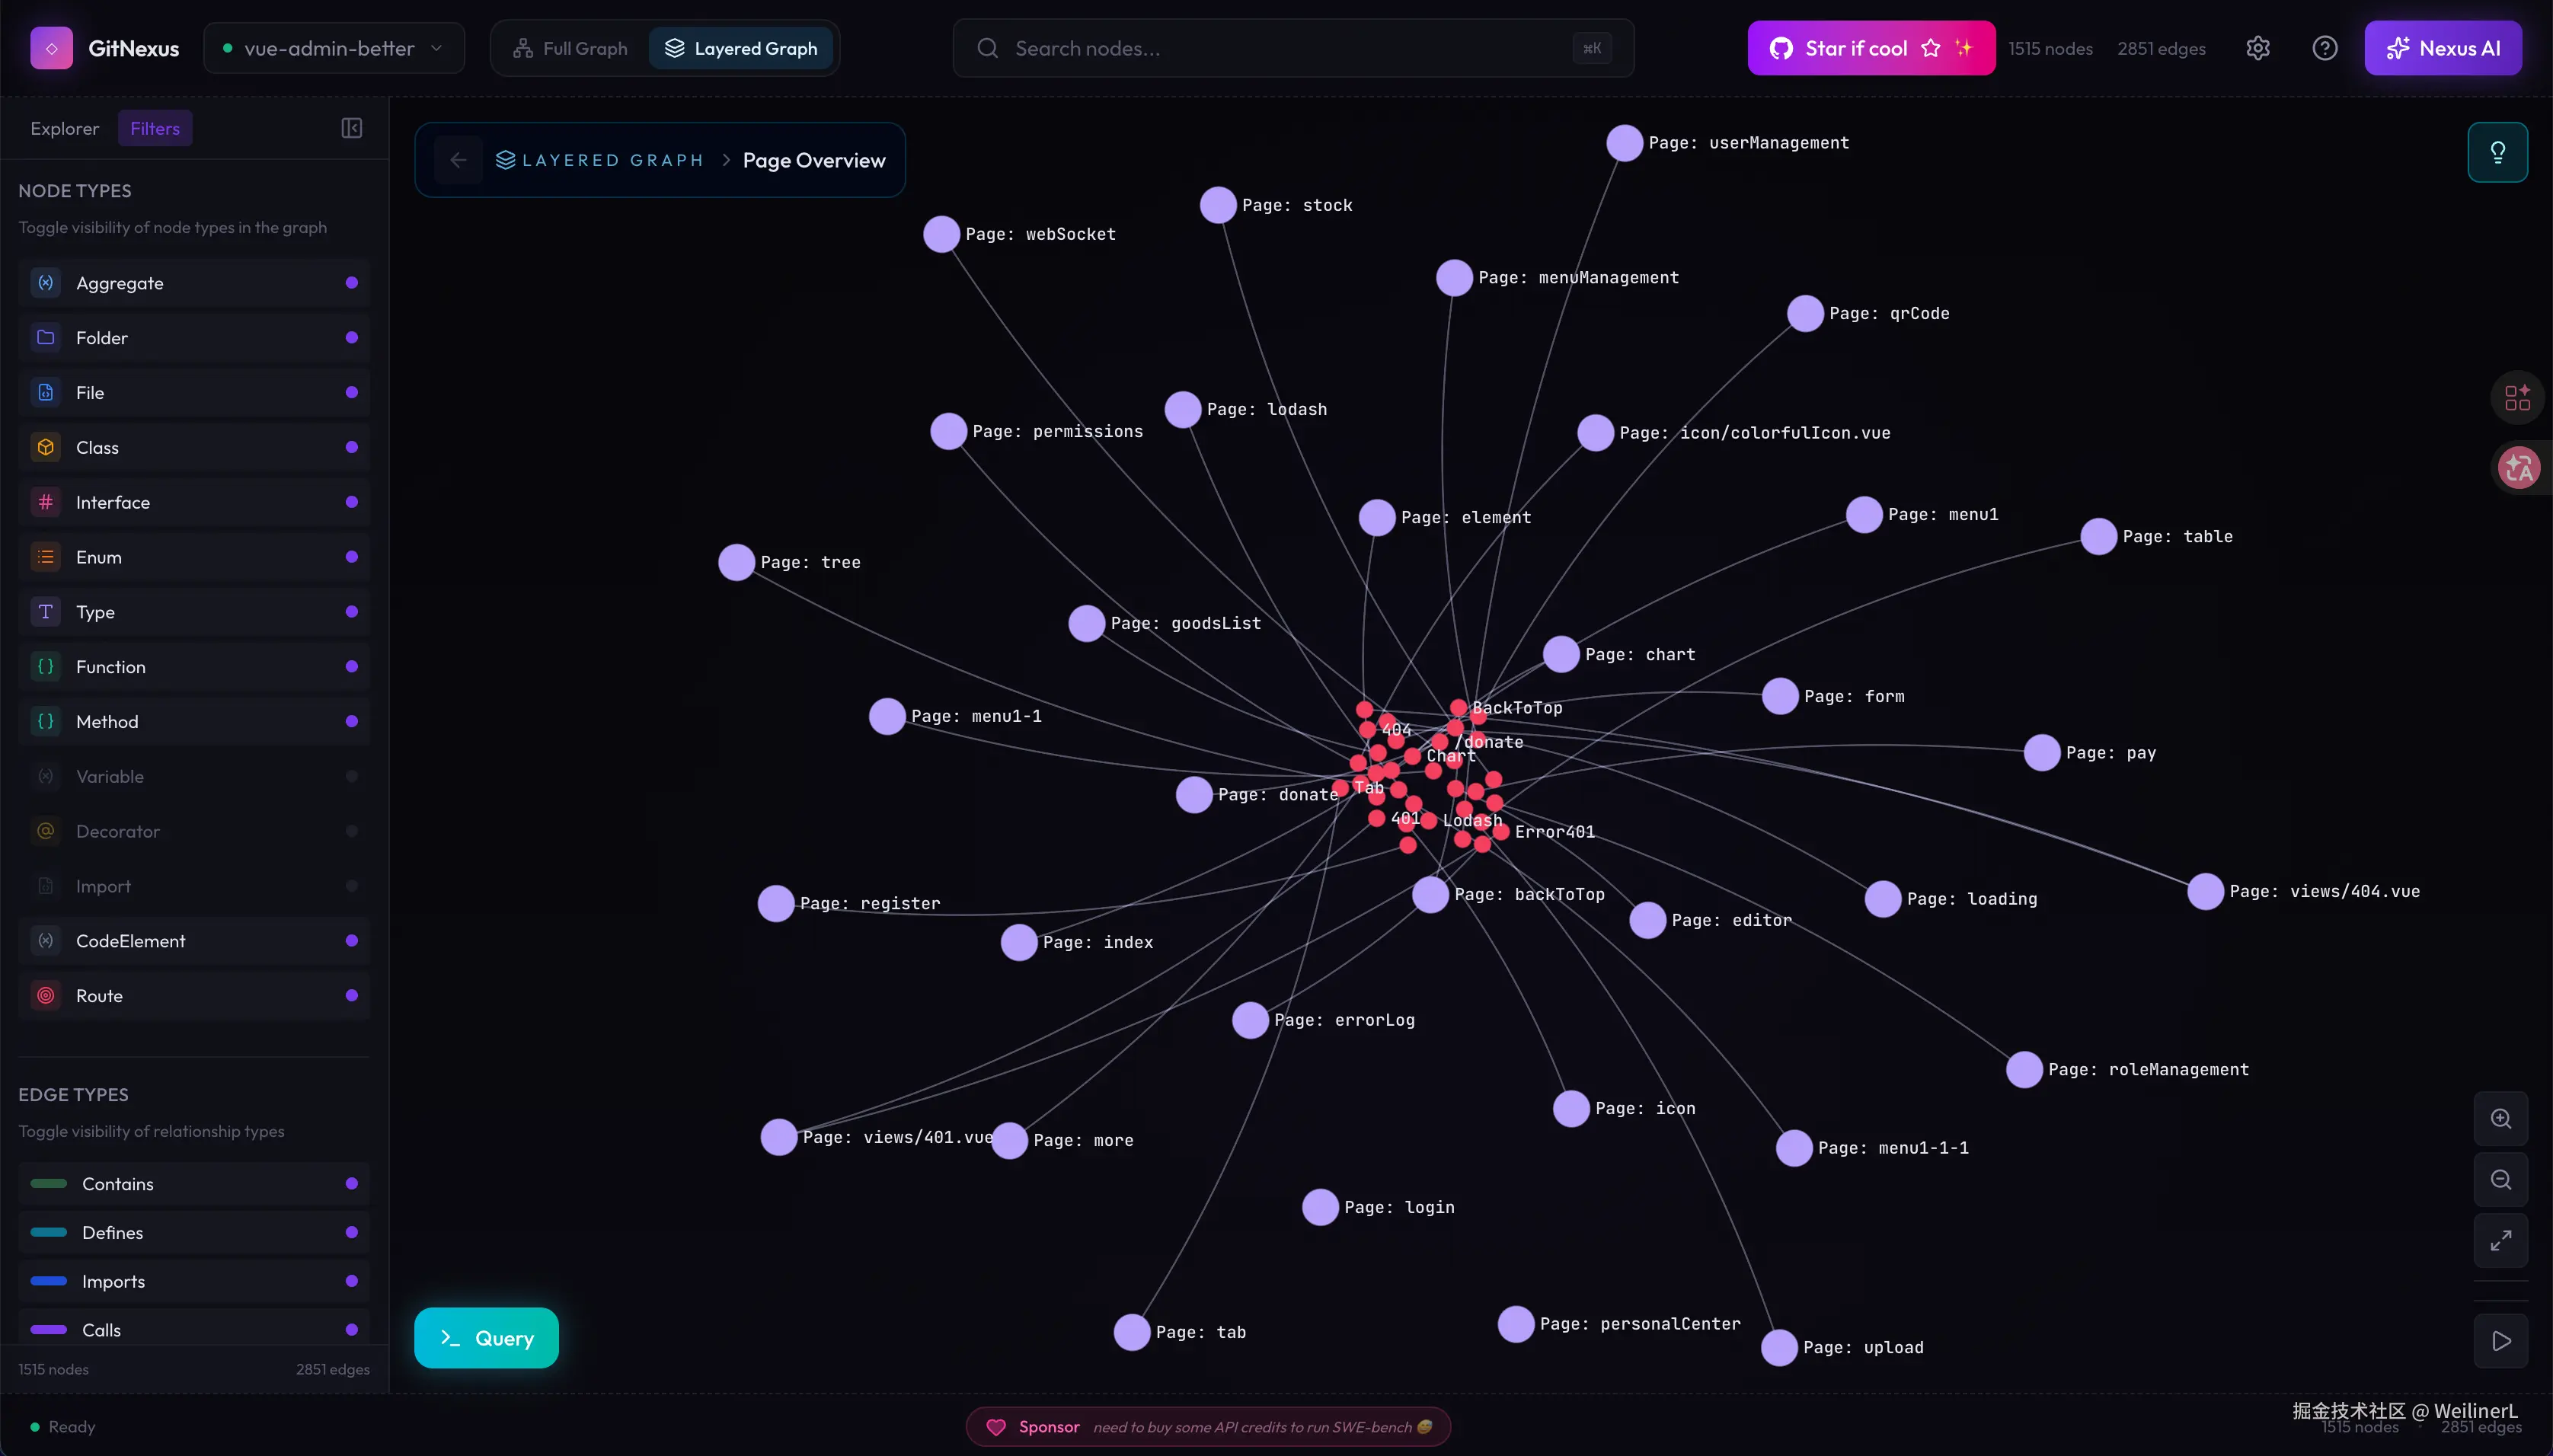Viewport: 2553px width, 1456px height.
Task: Toggle Method node type visibility
Action: 194,721
